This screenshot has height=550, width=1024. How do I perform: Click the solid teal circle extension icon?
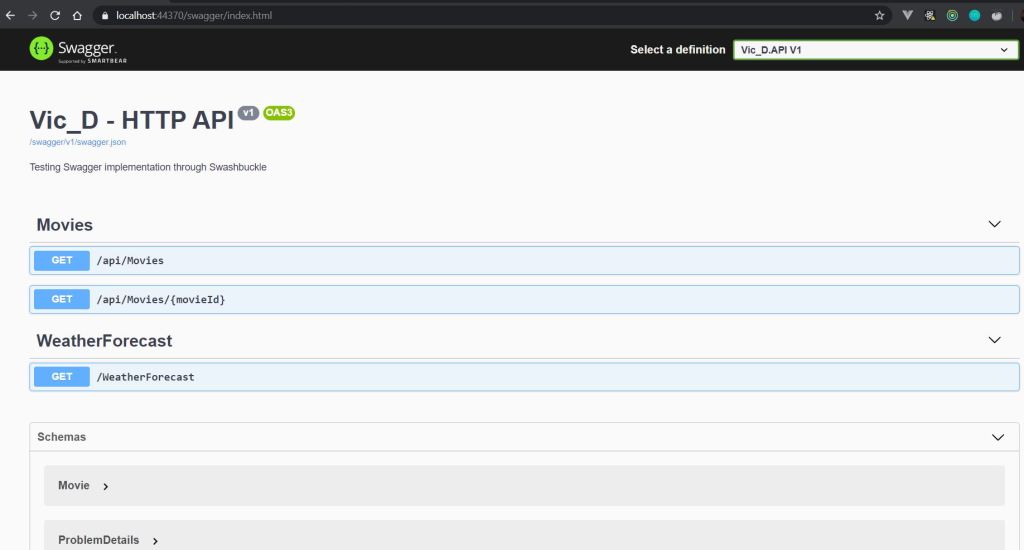tap(974, 16)
